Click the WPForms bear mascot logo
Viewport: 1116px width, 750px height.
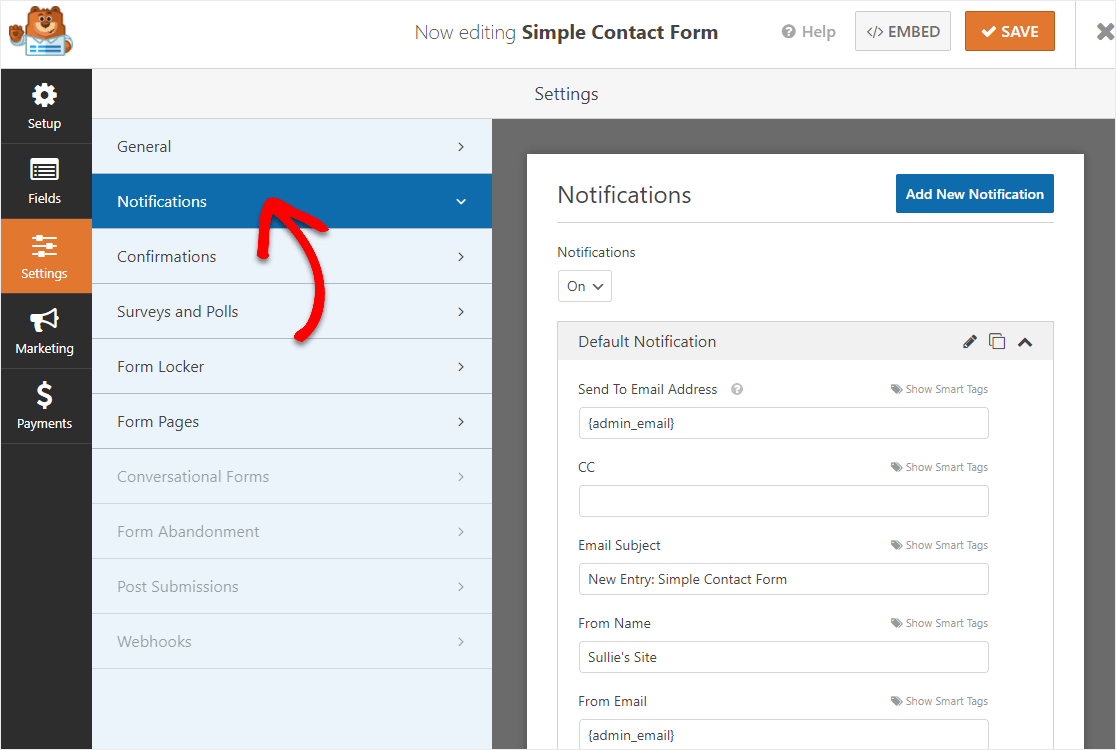41,32
